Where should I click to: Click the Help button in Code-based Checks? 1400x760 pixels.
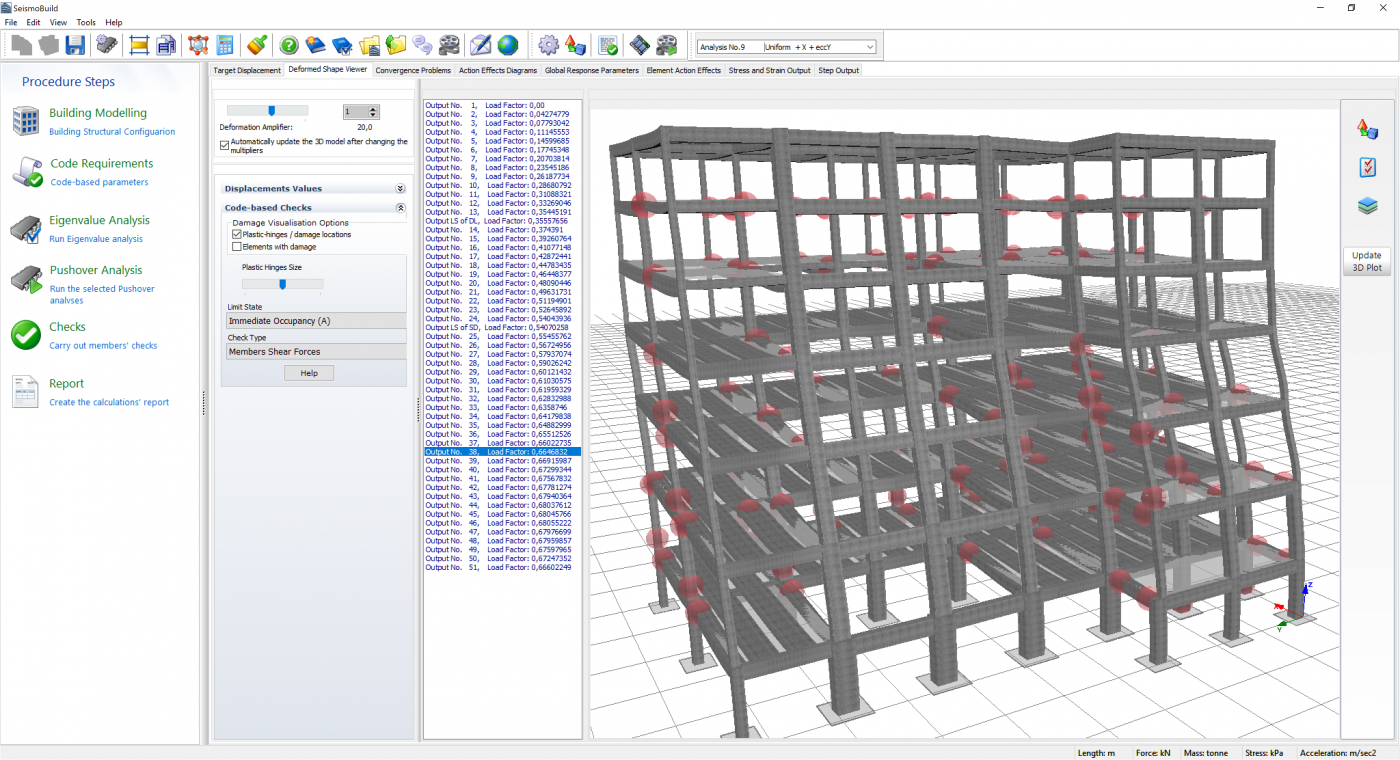pos(309,373)
